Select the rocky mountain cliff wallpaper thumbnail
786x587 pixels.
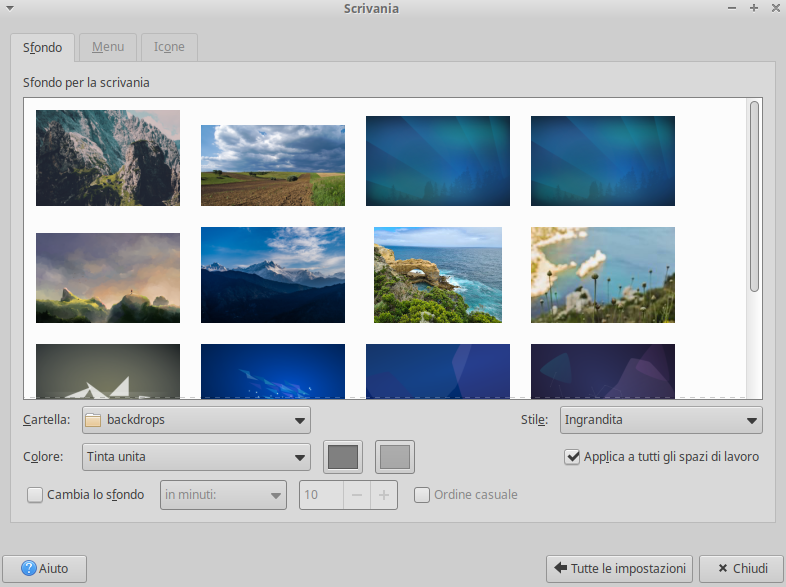pyautogui.click(x=108, y=158)
